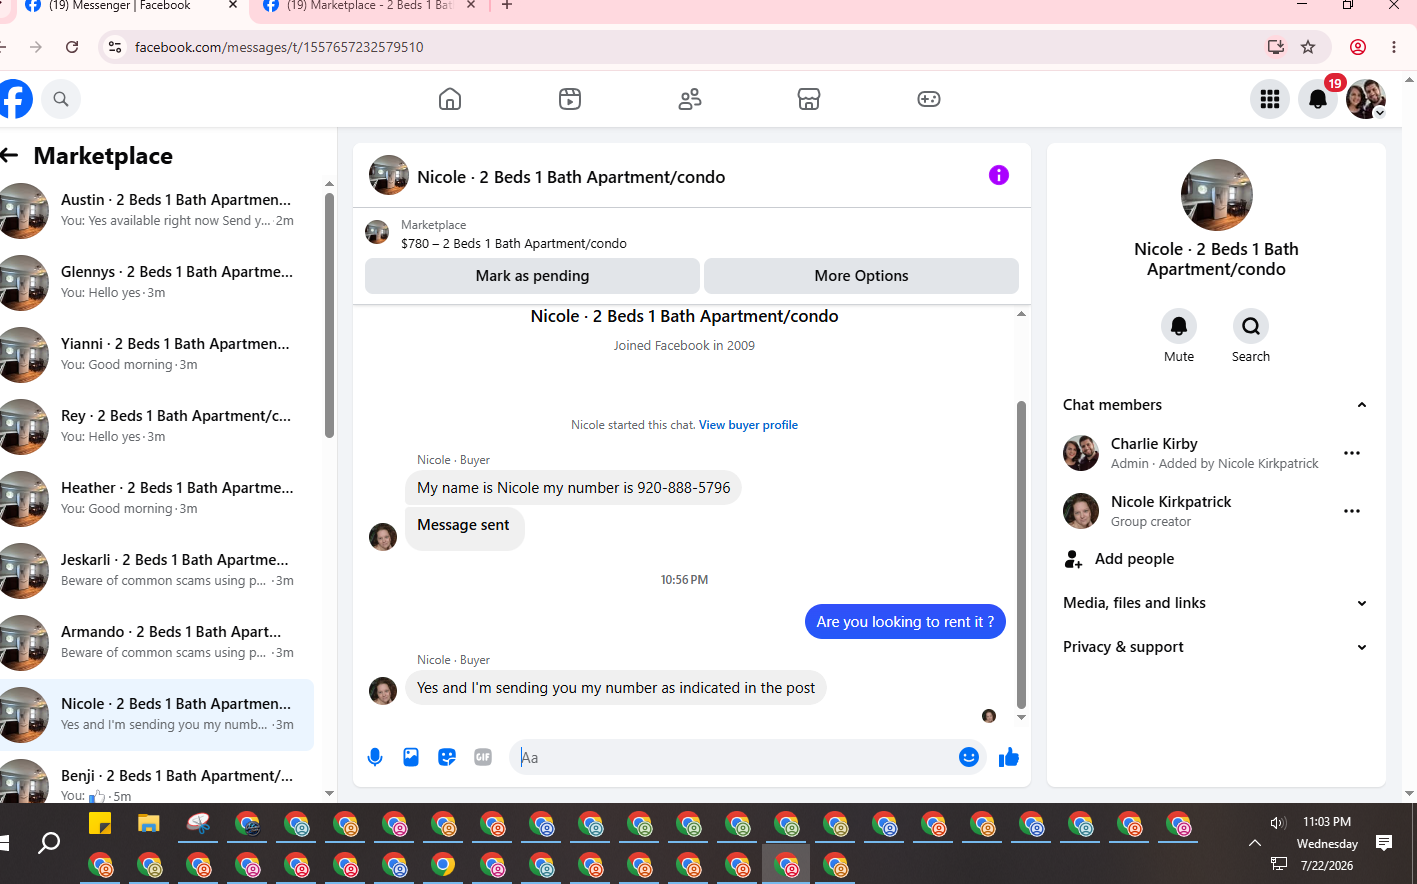Screen dimensions: 1417x884
Task: Expand Media, files and links section
Action: 1362,603
